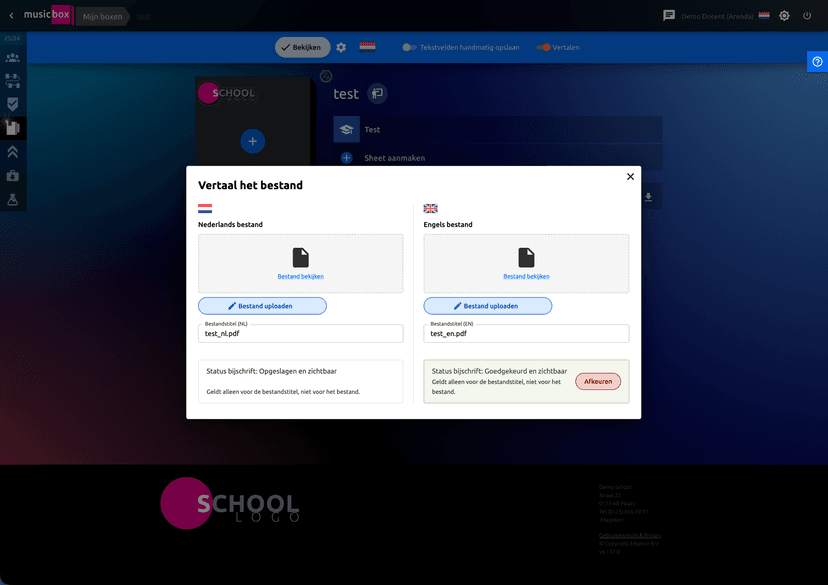This screenshot has height=585, width=828.
Task: Click the English file document icon
Action: click(526, 258)
